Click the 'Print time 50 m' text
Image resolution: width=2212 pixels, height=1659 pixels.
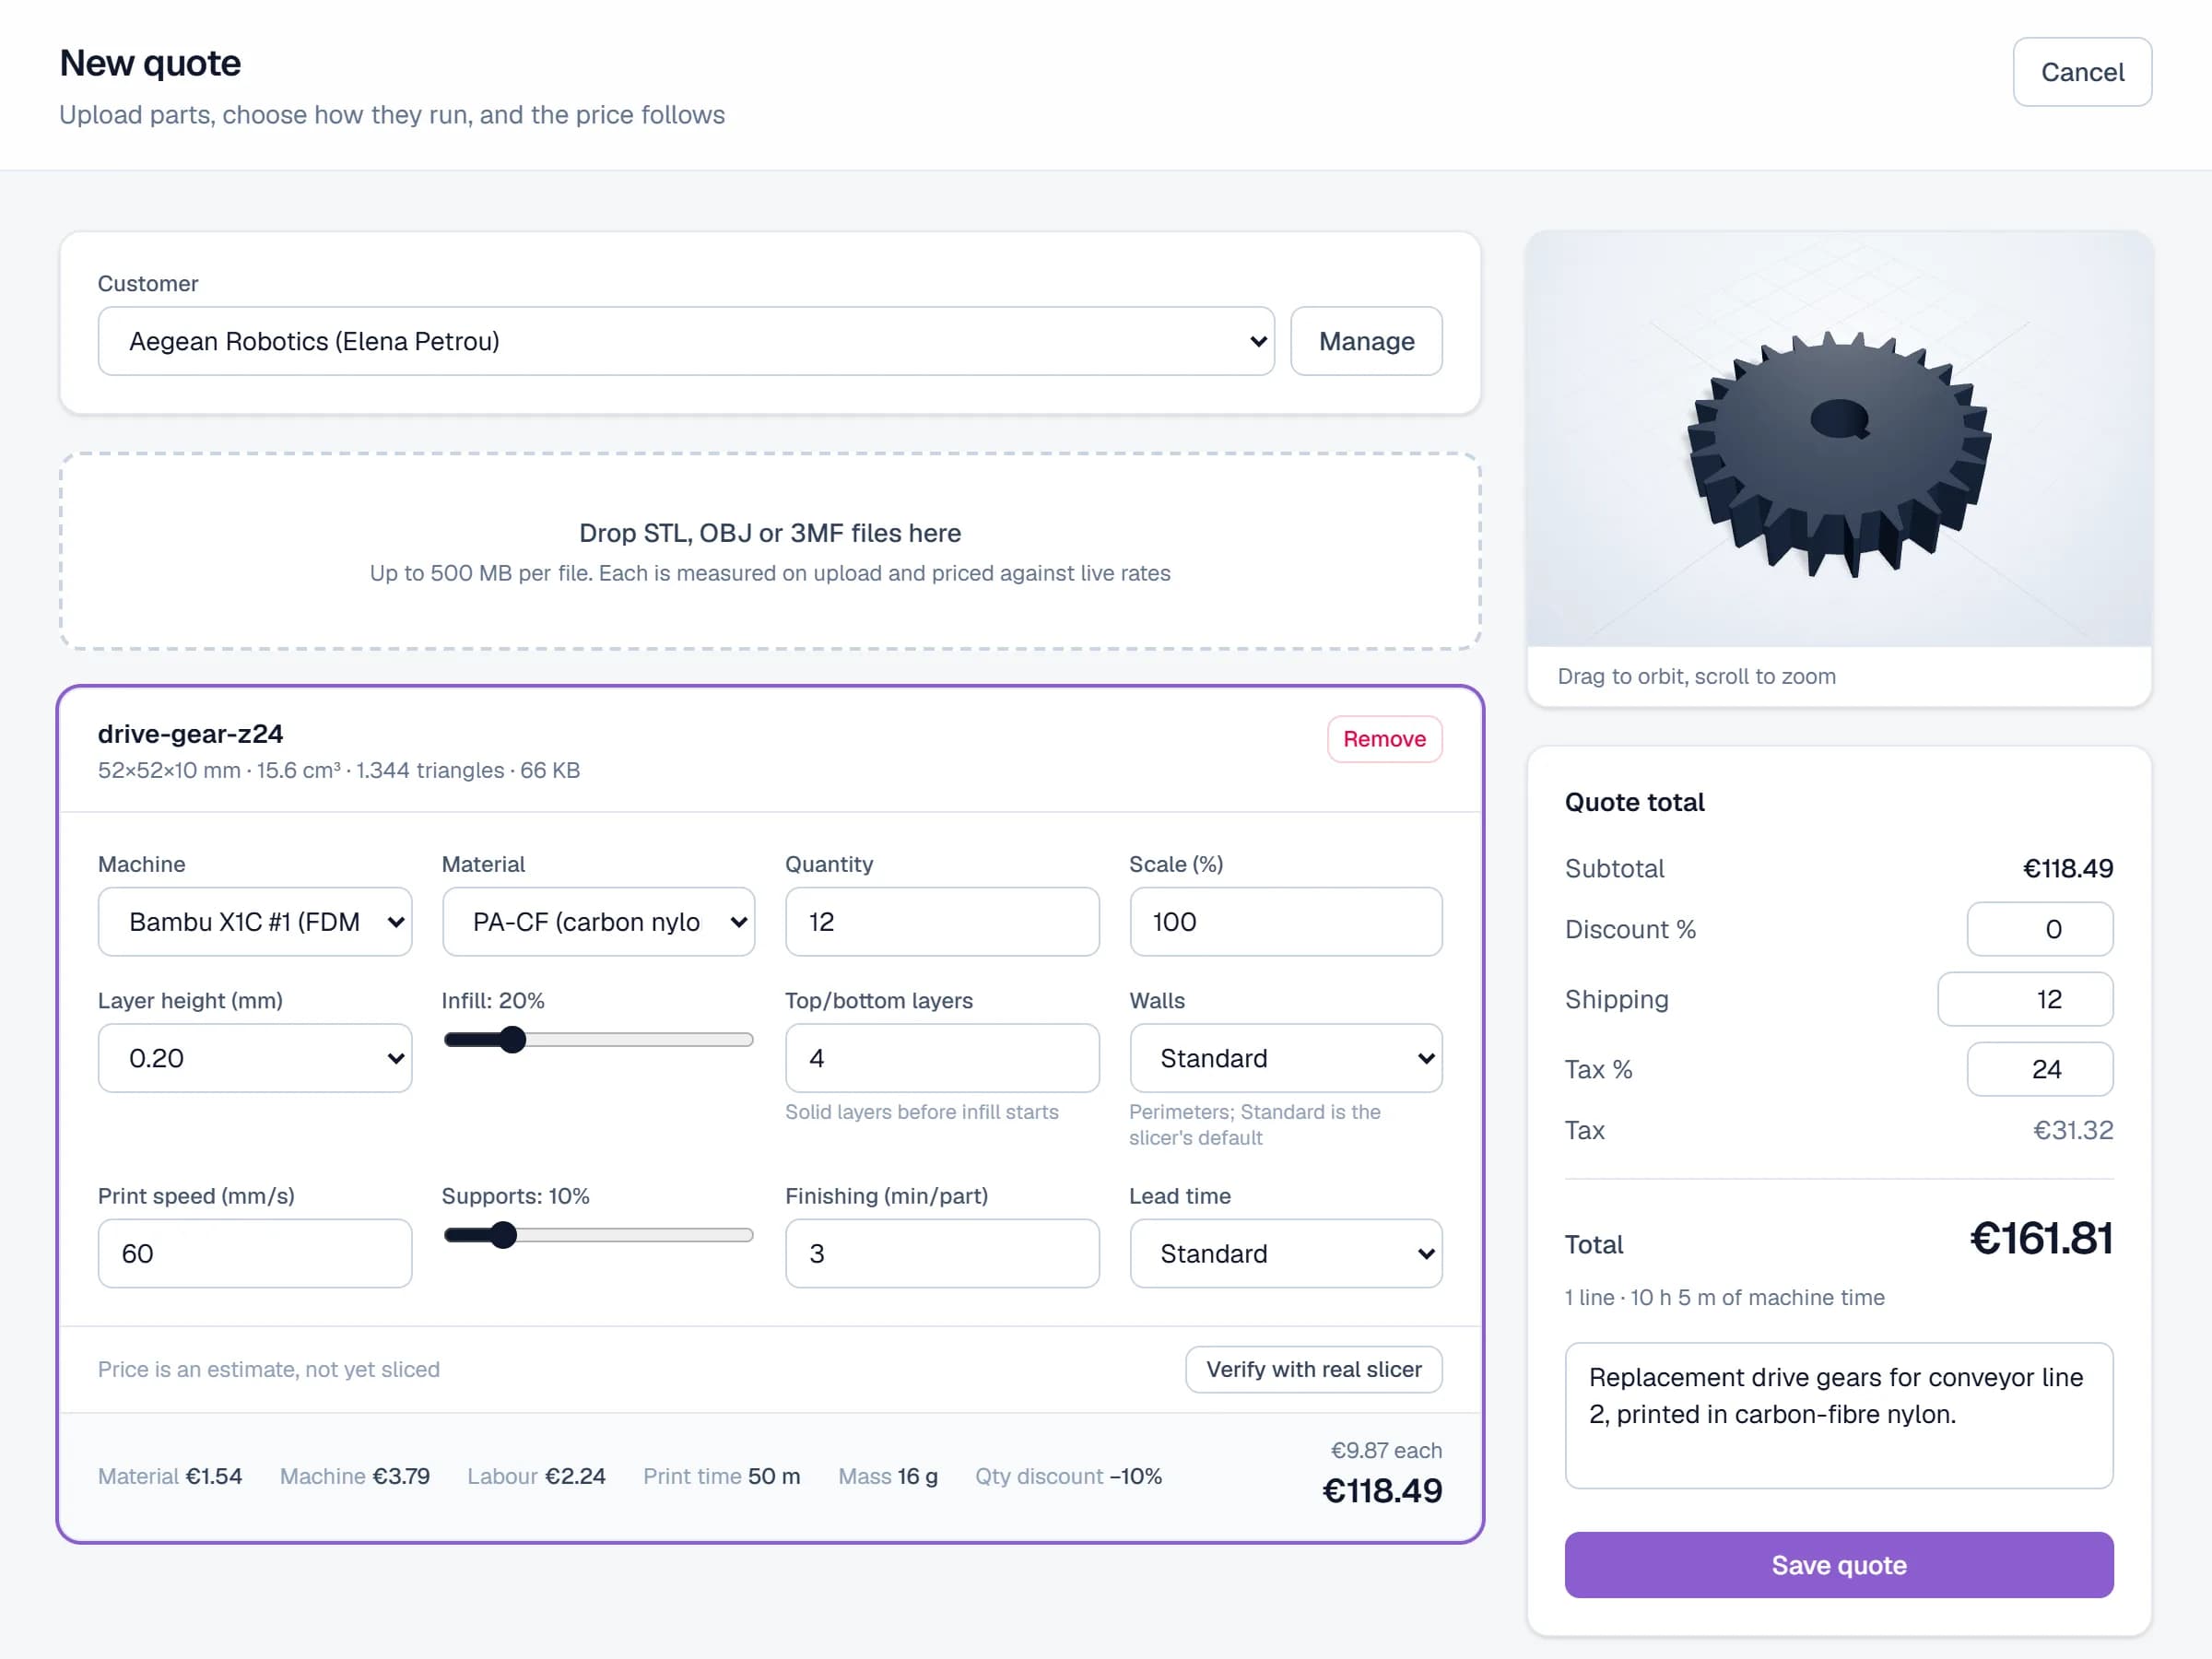coord(721,1476)
